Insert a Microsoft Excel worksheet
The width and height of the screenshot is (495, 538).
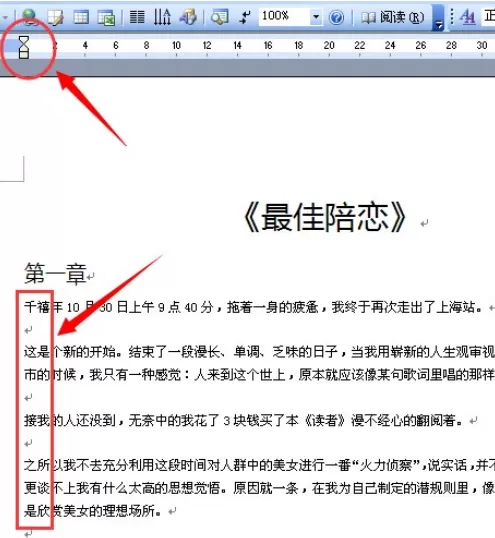coord(106,17)
